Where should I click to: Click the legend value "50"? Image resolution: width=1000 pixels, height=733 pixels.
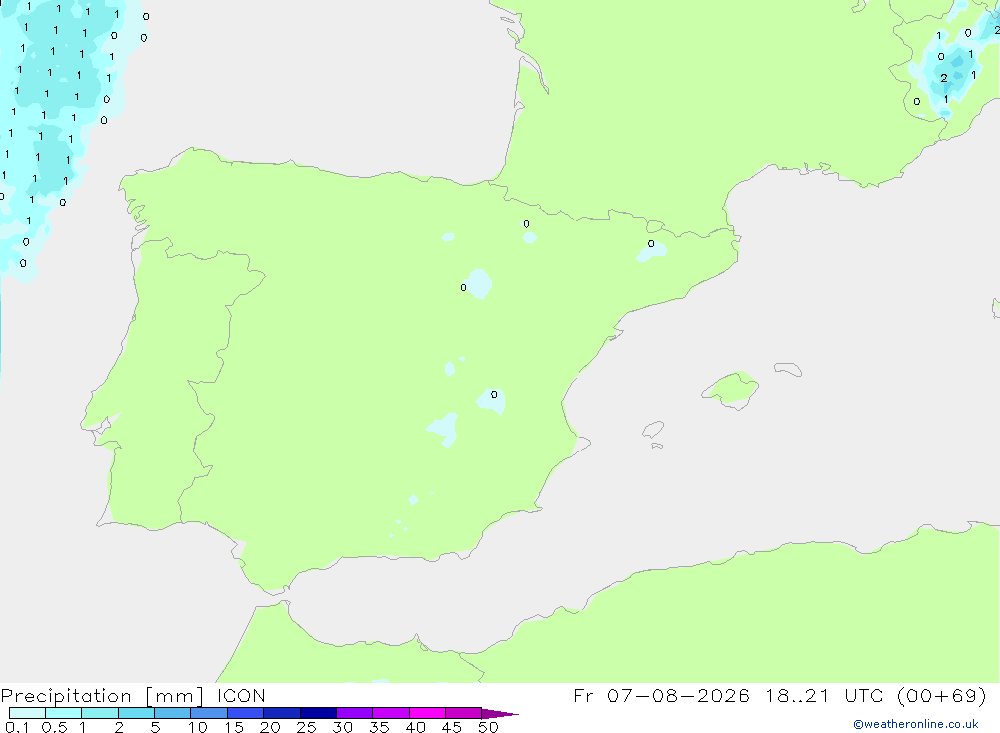click(x=488, y=727)
